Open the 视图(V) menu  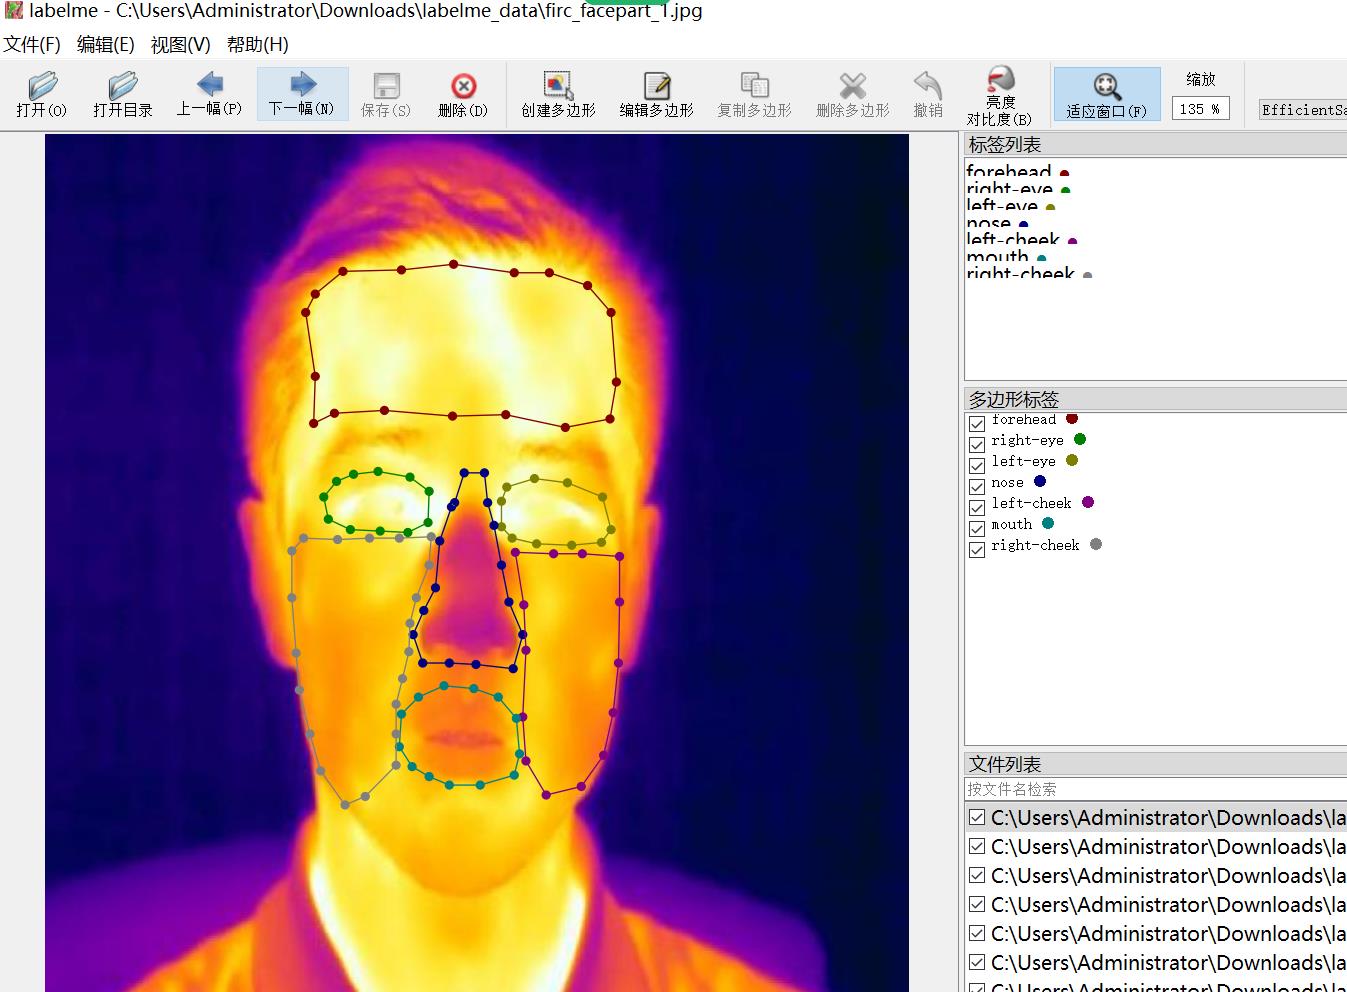click(x=180, y=45)
